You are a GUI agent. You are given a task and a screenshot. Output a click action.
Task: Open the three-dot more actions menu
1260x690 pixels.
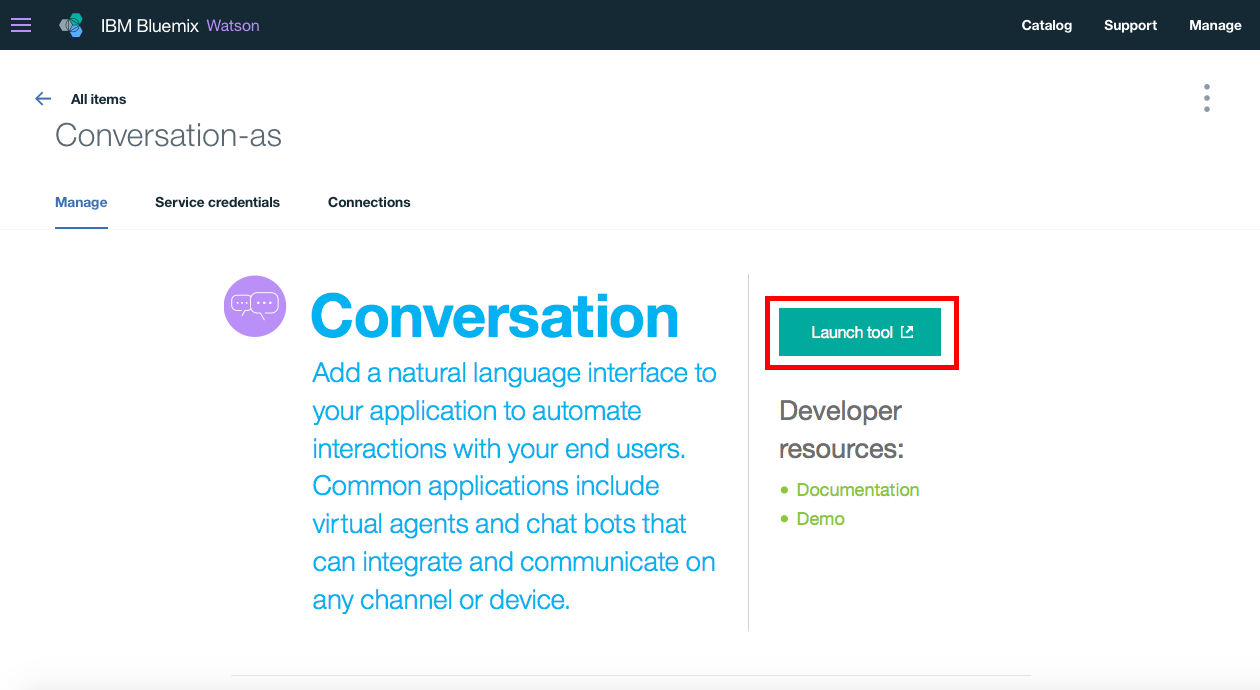(x=1207, y=98)
